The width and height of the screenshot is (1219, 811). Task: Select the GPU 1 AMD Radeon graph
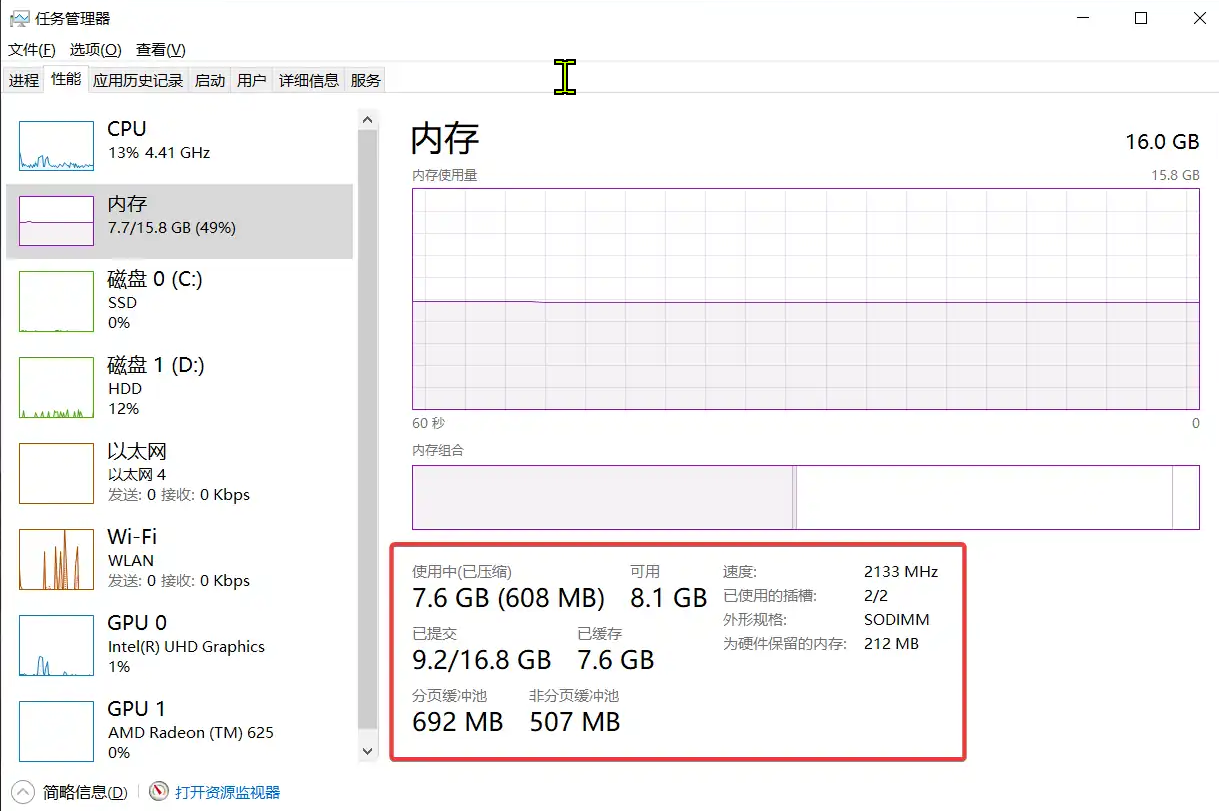[x=56, y=731]
